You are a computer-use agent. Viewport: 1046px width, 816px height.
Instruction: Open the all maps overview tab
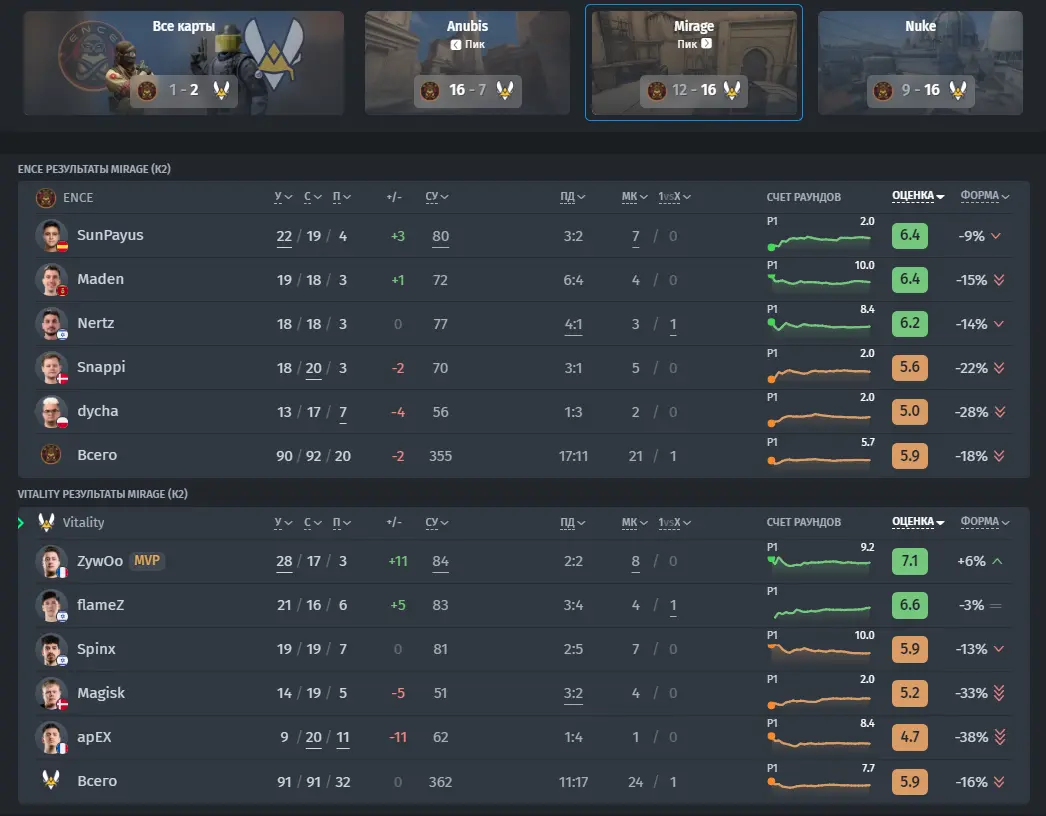[183, 63]
